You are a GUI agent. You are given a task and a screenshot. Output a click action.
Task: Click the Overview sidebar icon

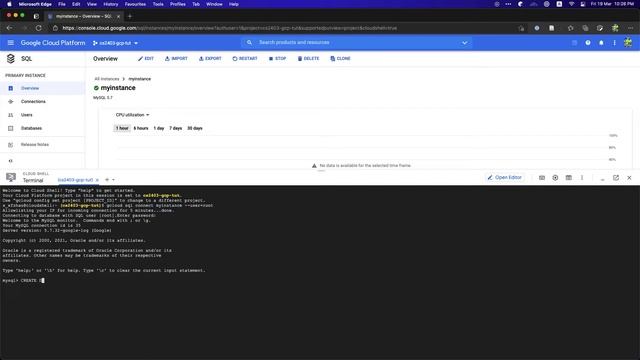coord(11,88)
